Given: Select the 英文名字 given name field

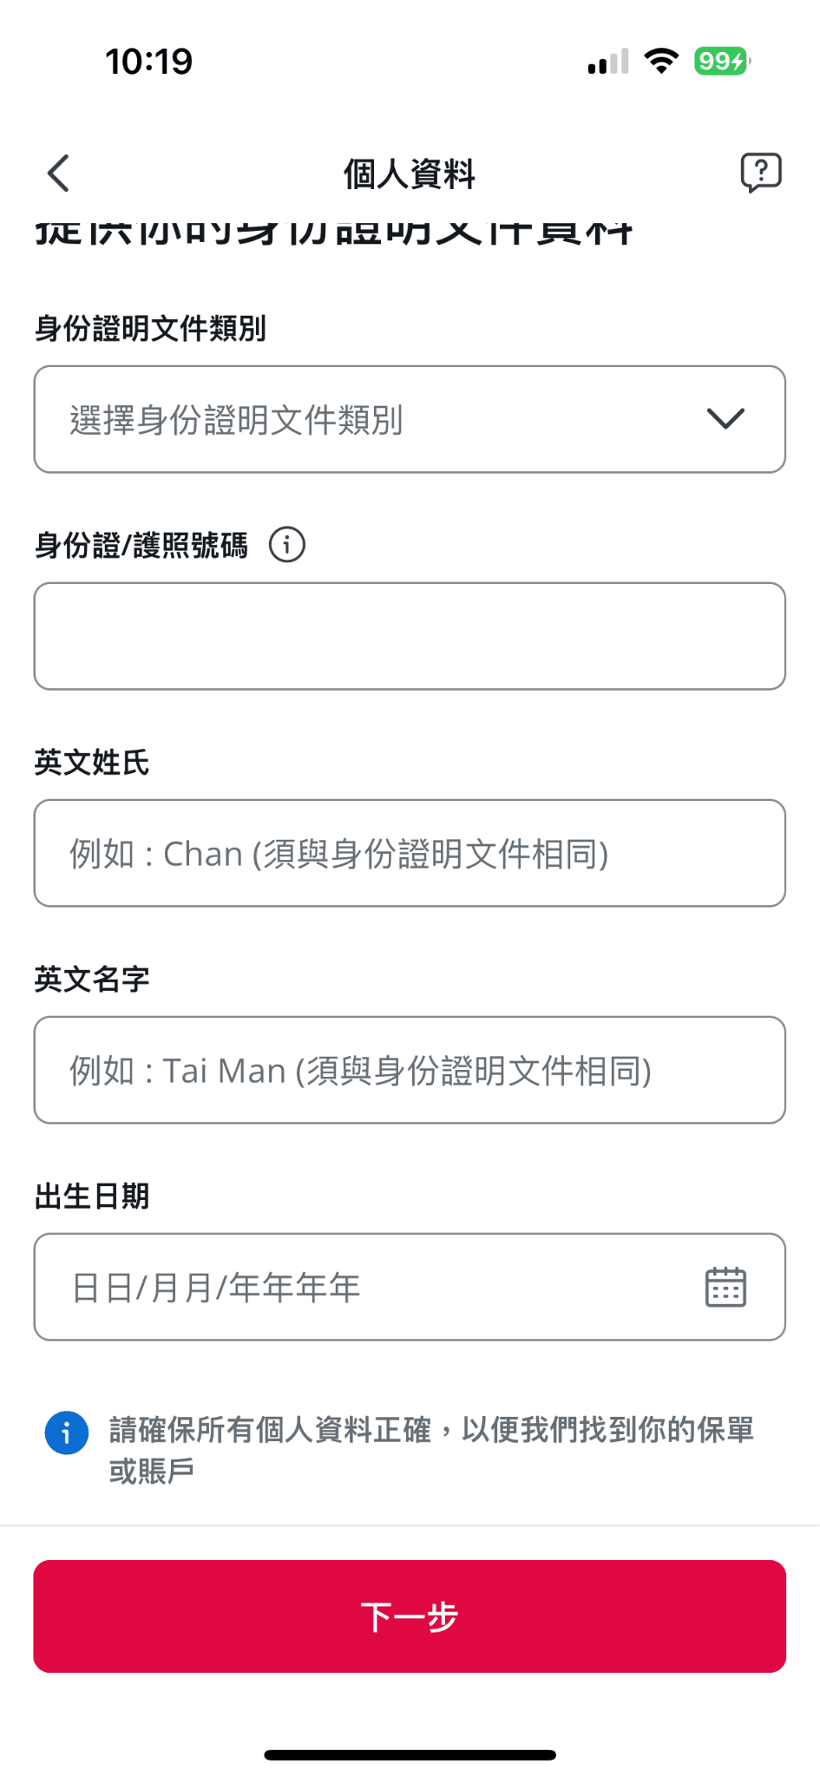Looking at the screenshot, I should [410, 1070].
